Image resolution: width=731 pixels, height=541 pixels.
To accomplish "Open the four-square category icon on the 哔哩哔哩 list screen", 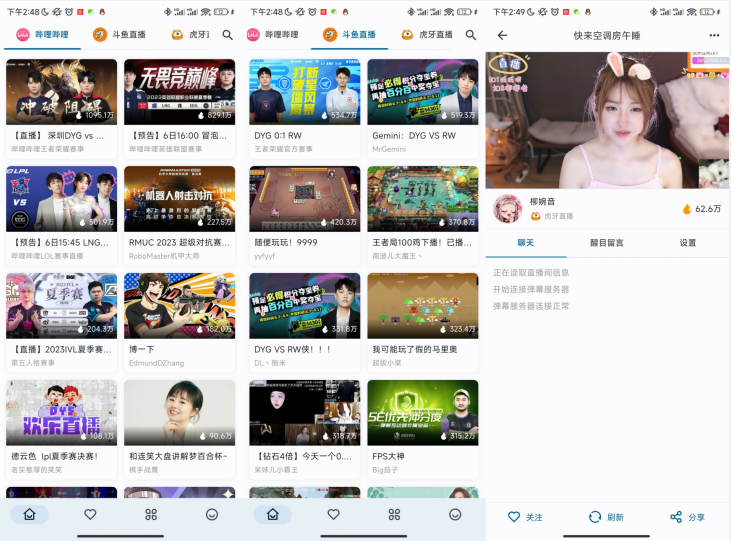I will coord(151,514).
